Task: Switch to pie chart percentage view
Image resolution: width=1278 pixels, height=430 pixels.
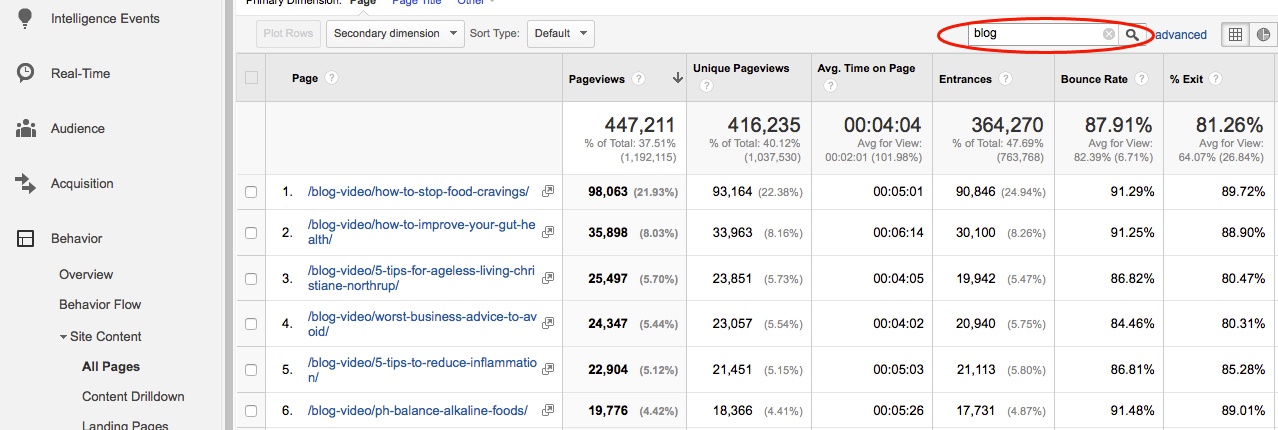Action: pos(1263,34)
